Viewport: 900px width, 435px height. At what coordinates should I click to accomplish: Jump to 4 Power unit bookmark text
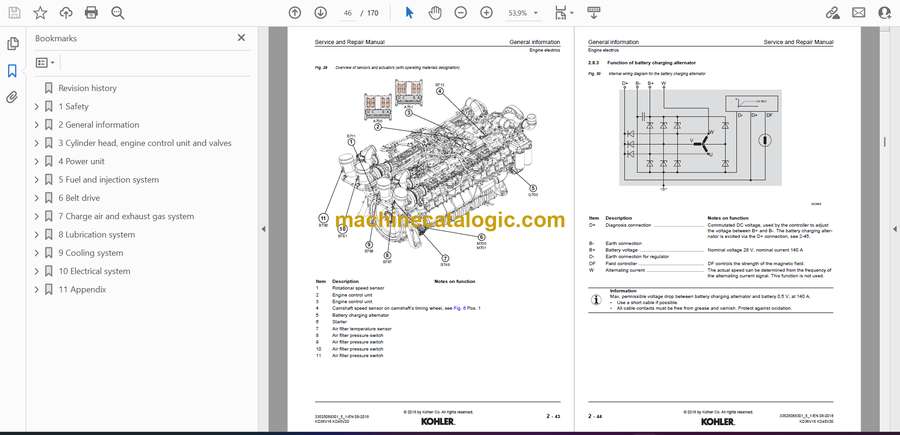tap(82, 161)
